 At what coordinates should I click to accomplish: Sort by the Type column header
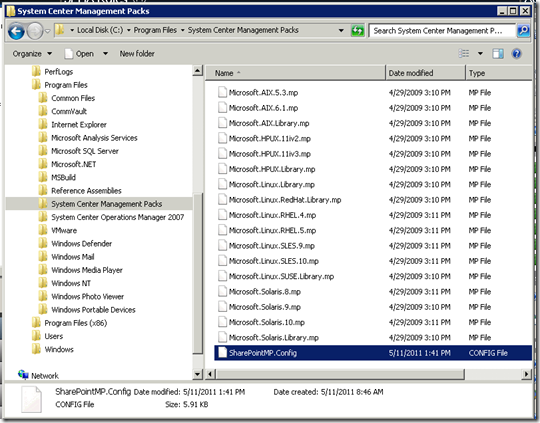[x=498, y=73]
